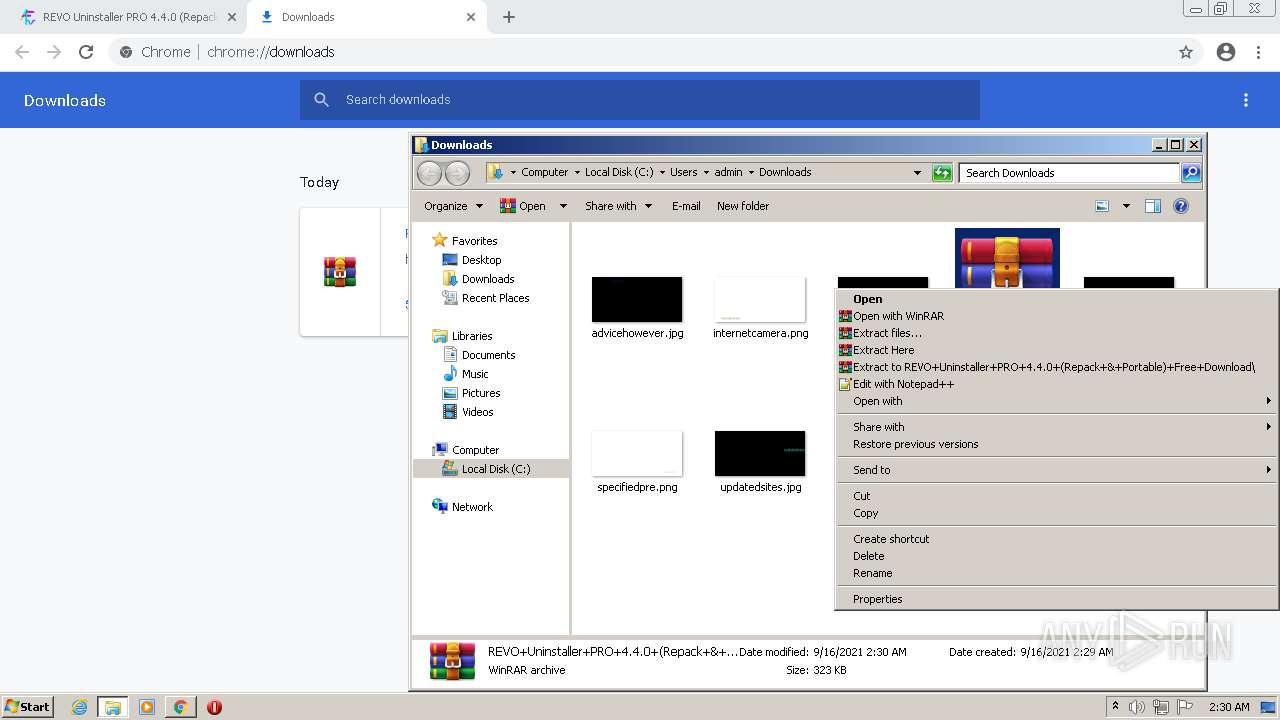The height and width of the screenshot is (720, 1280).
Task: Click the WinRAR icon on Chrome's download card
Action: pos(340,272)
